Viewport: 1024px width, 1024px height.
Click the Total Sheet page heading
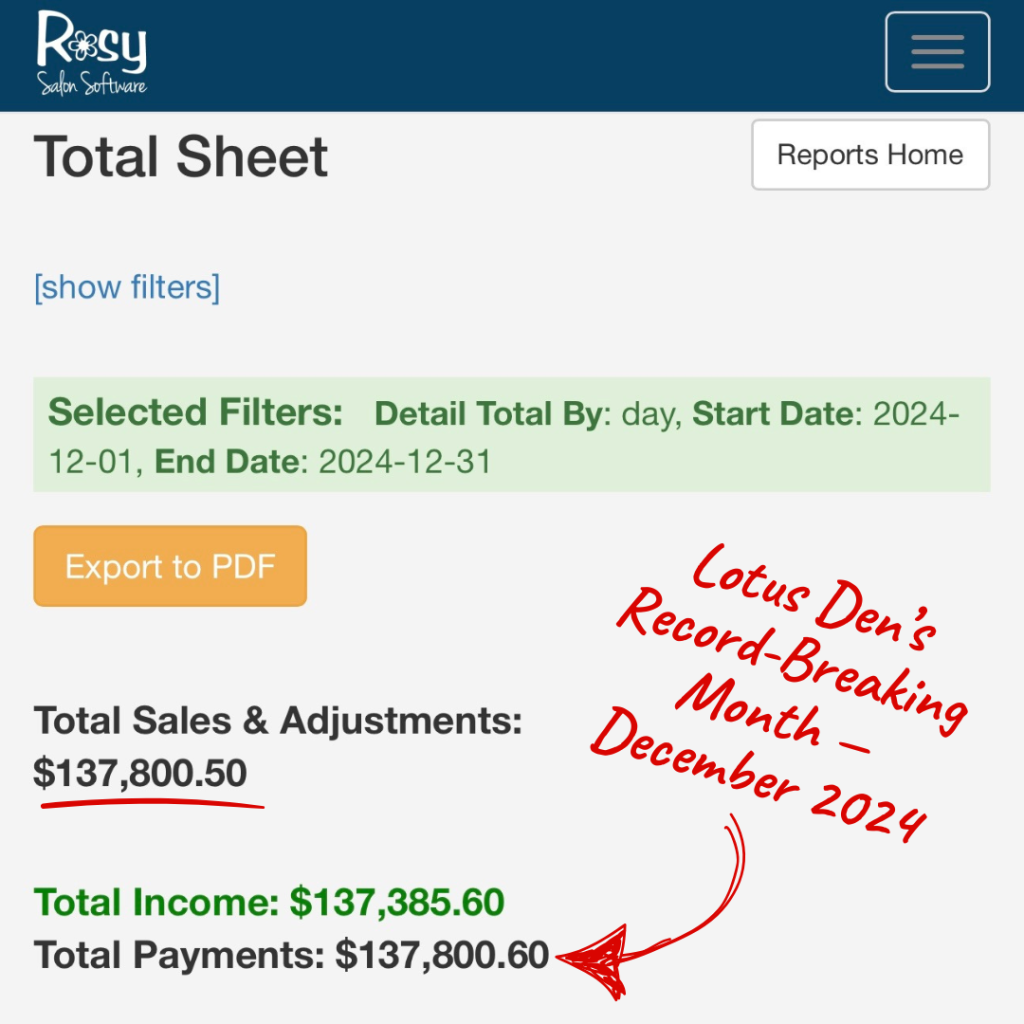[x=180, y=157]
